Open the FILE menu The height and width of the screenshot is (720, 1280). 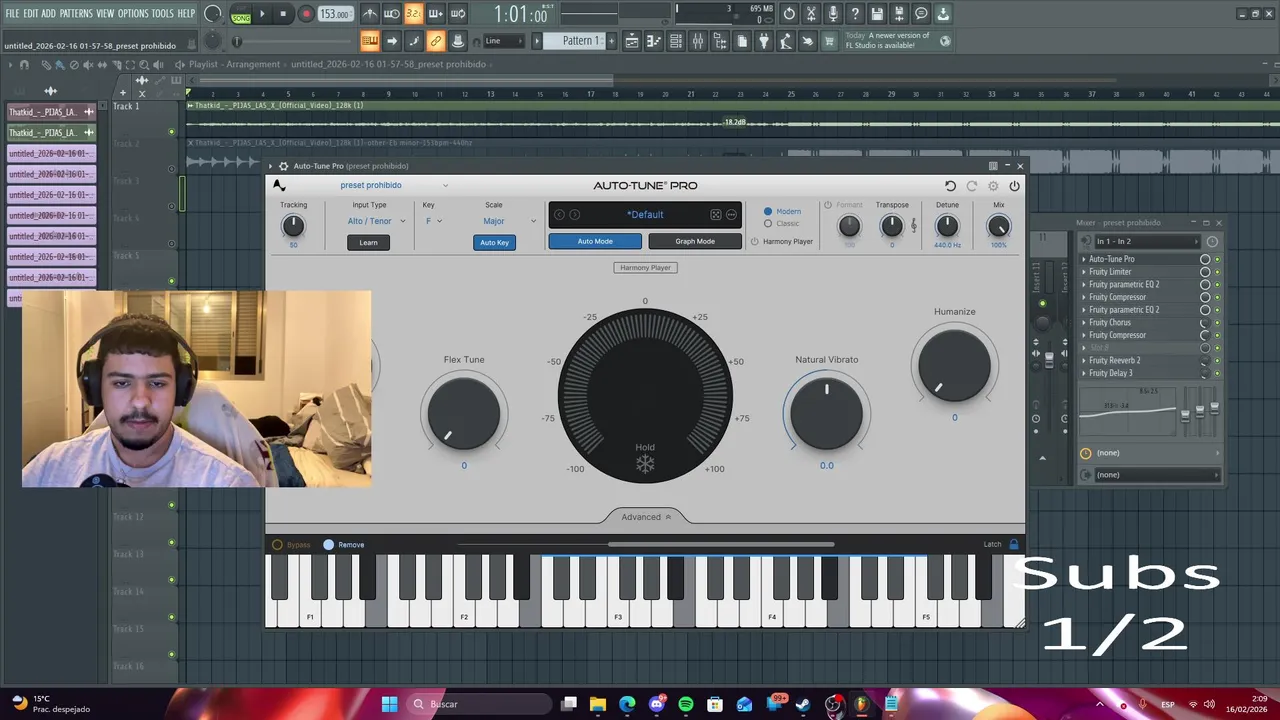(12, 14)
